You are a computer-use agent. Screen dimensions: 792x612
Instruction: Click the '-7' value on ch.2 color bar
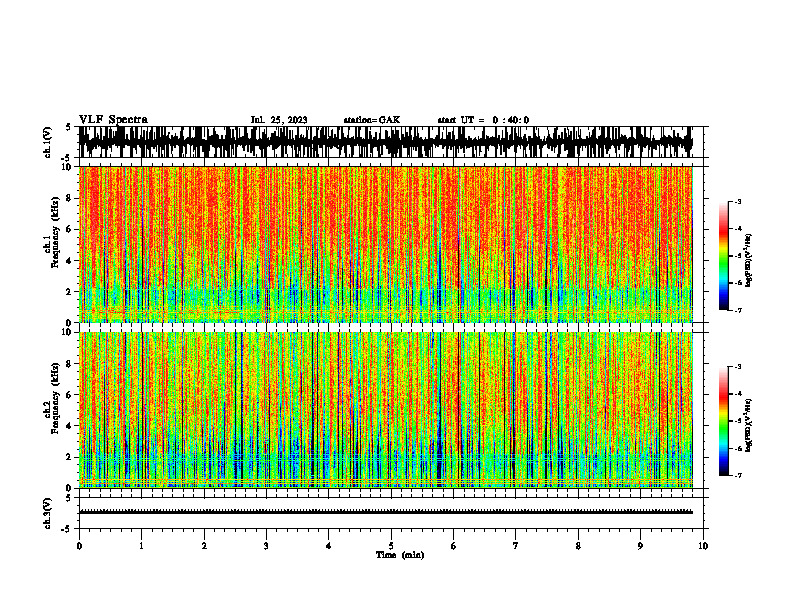click(x=738, y=476)
